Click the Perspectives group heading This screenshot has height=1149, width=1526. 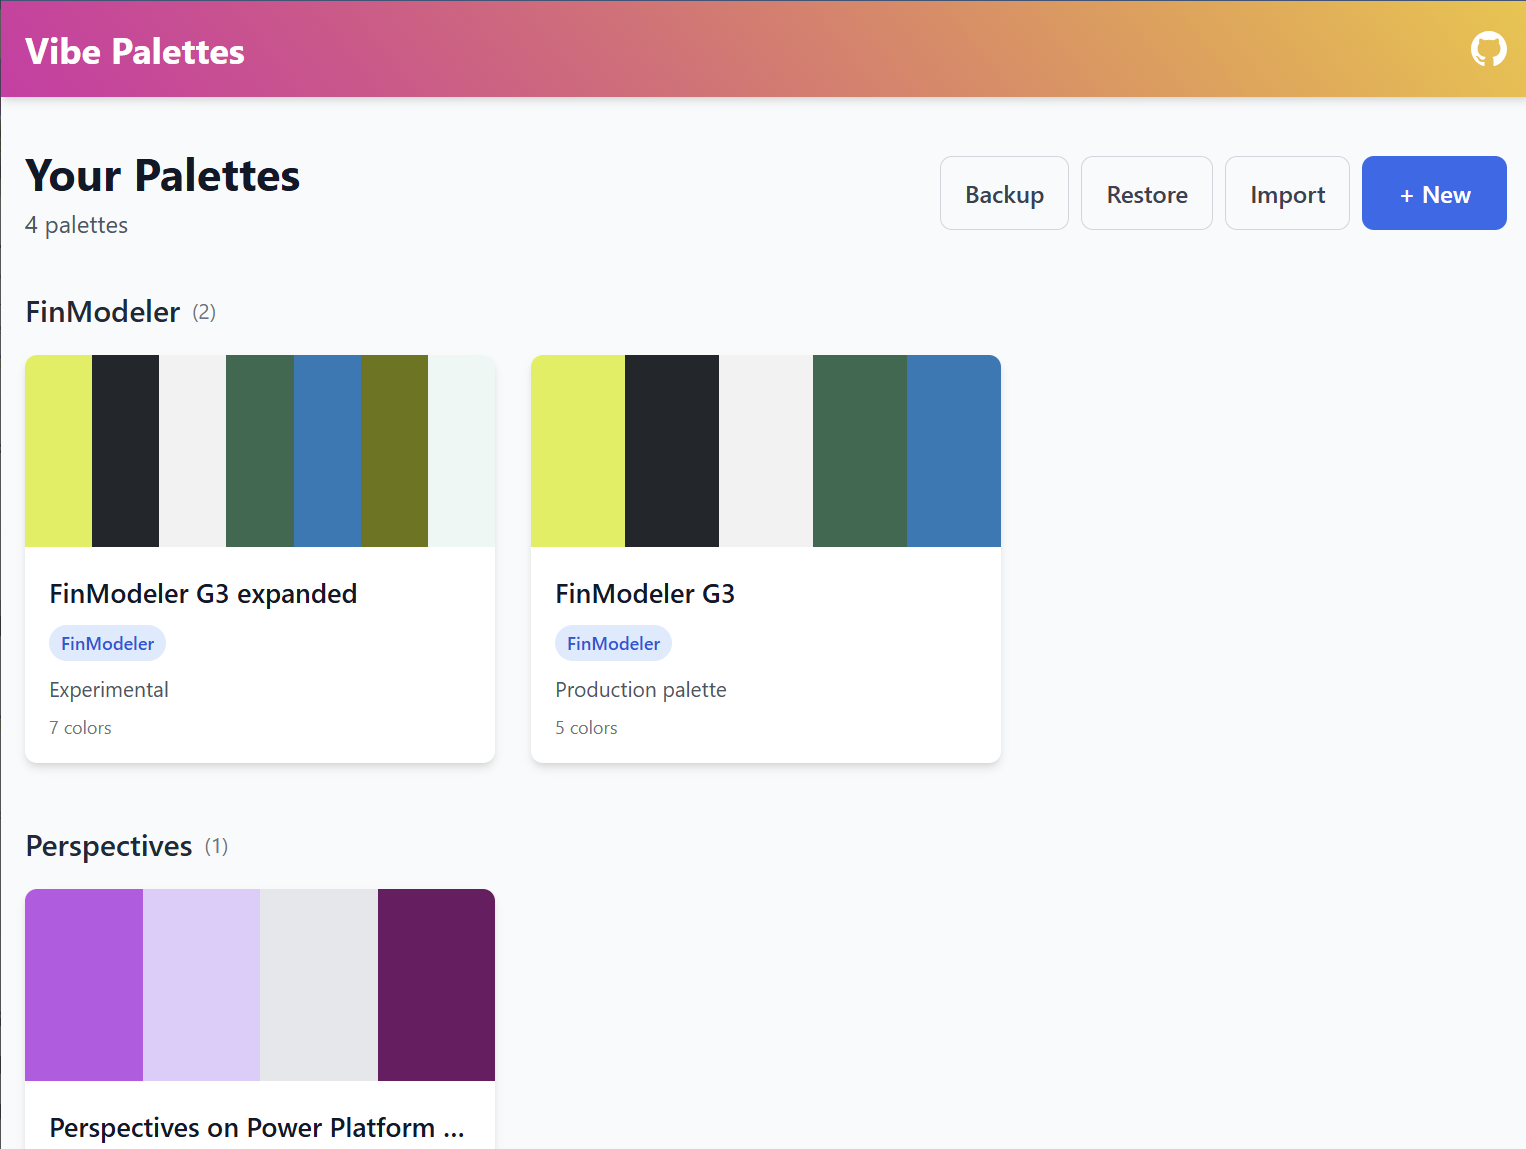tap(108, 846)
